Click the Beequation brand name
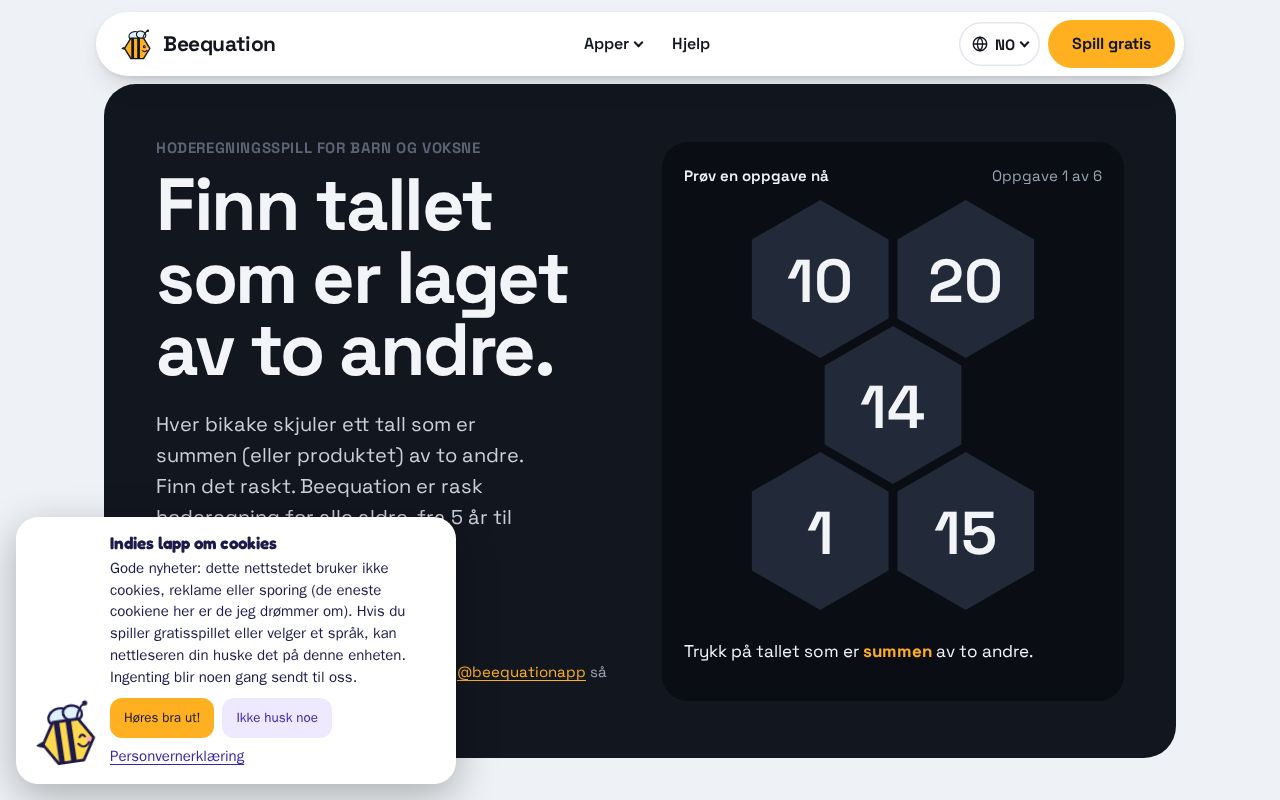This screenshot has width=1280, height=800. 219,44
